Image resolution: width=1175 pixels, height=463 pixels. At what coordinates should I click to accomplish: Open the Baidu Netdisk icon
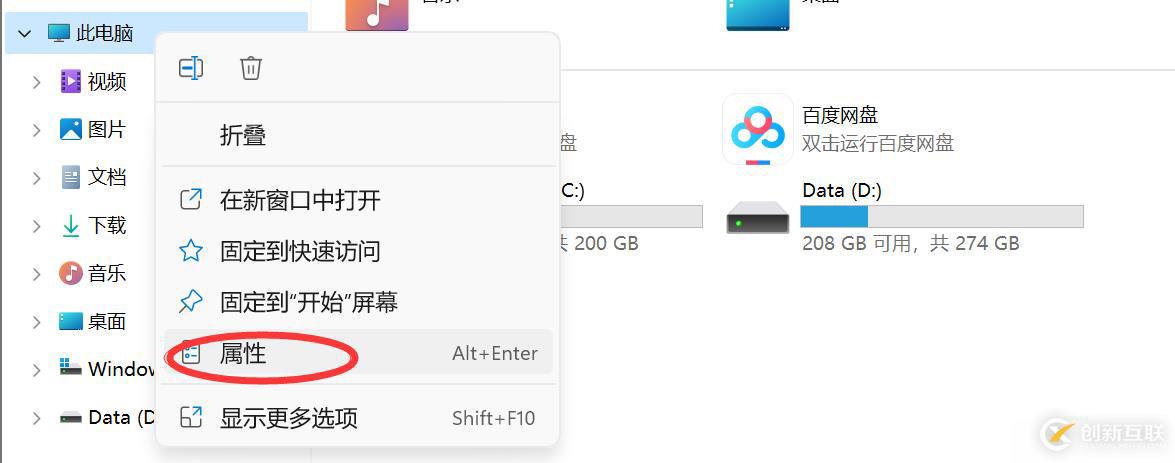[757, 129]
